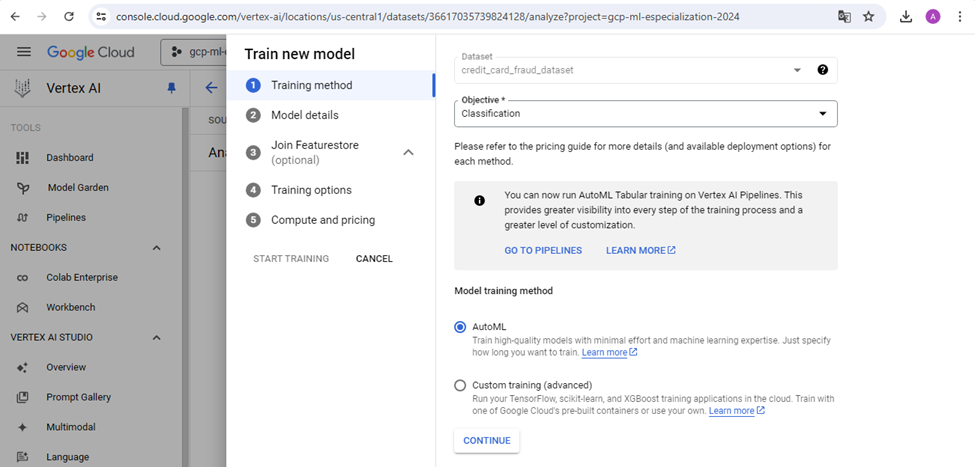Open Model Garden in sidebar

78,188
